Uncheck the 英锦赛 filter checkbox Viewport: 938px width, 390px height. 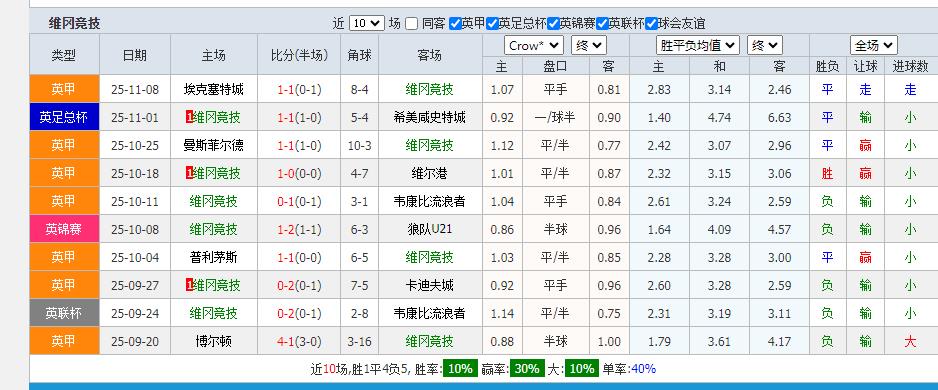point(553,24)
